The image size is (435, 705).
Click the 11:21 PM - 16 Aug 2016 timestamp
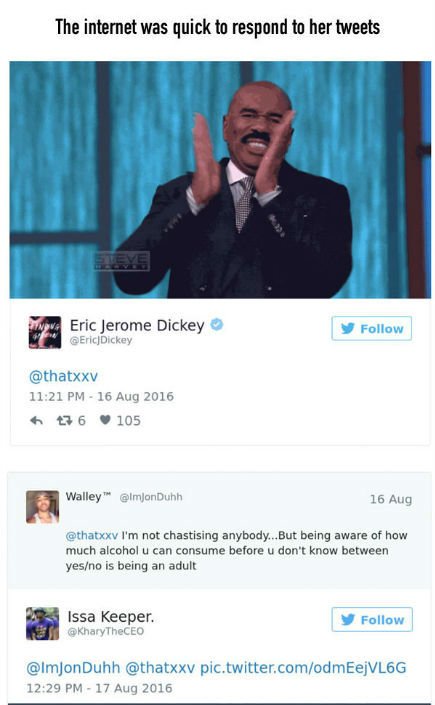[101, 397]
